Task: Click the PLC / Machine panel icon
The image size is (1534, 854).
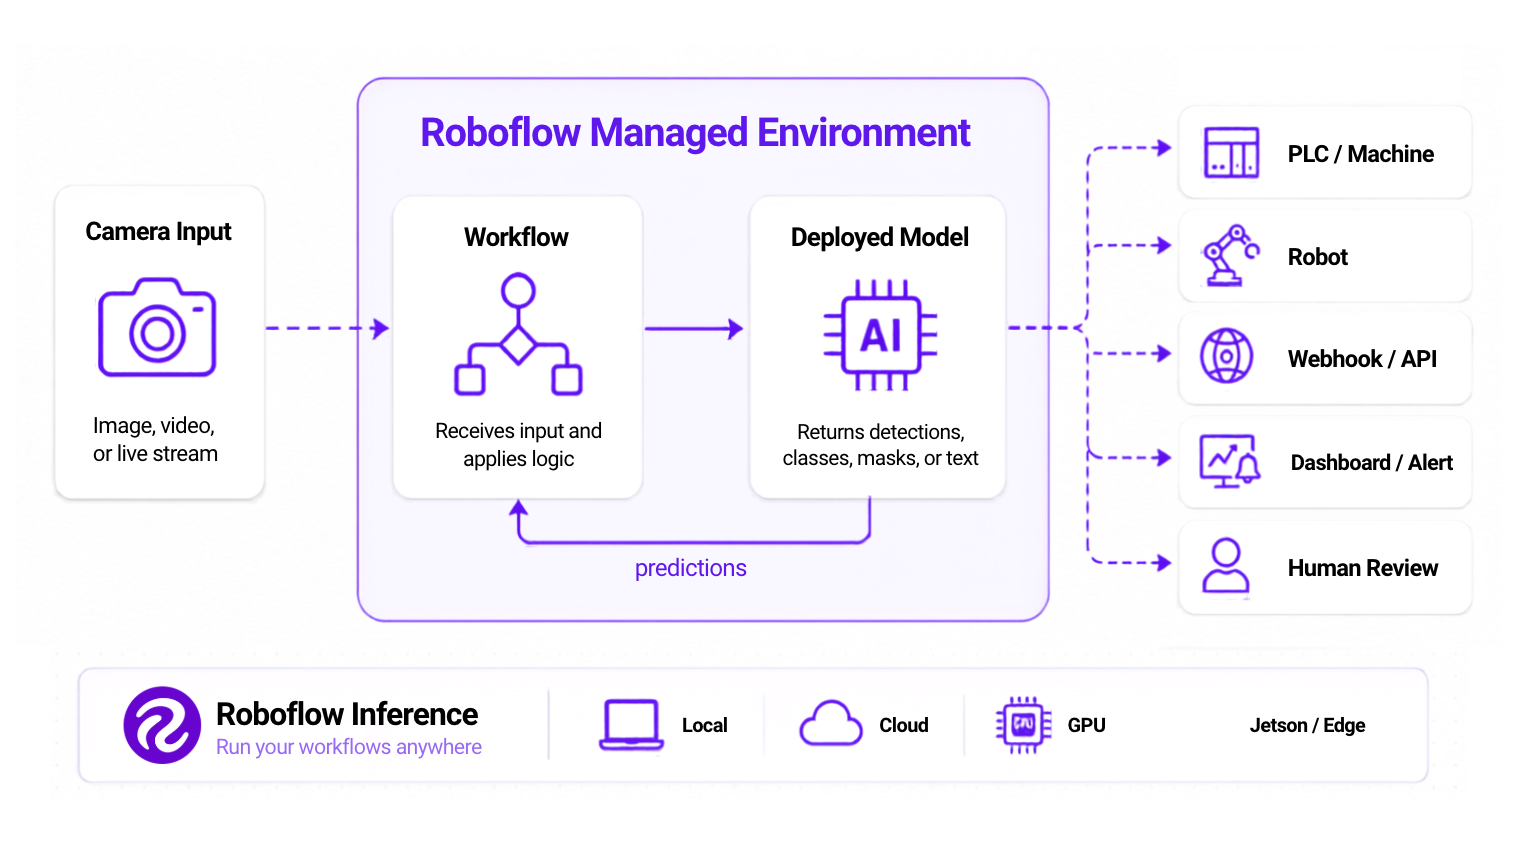Action: point(1231,153)
